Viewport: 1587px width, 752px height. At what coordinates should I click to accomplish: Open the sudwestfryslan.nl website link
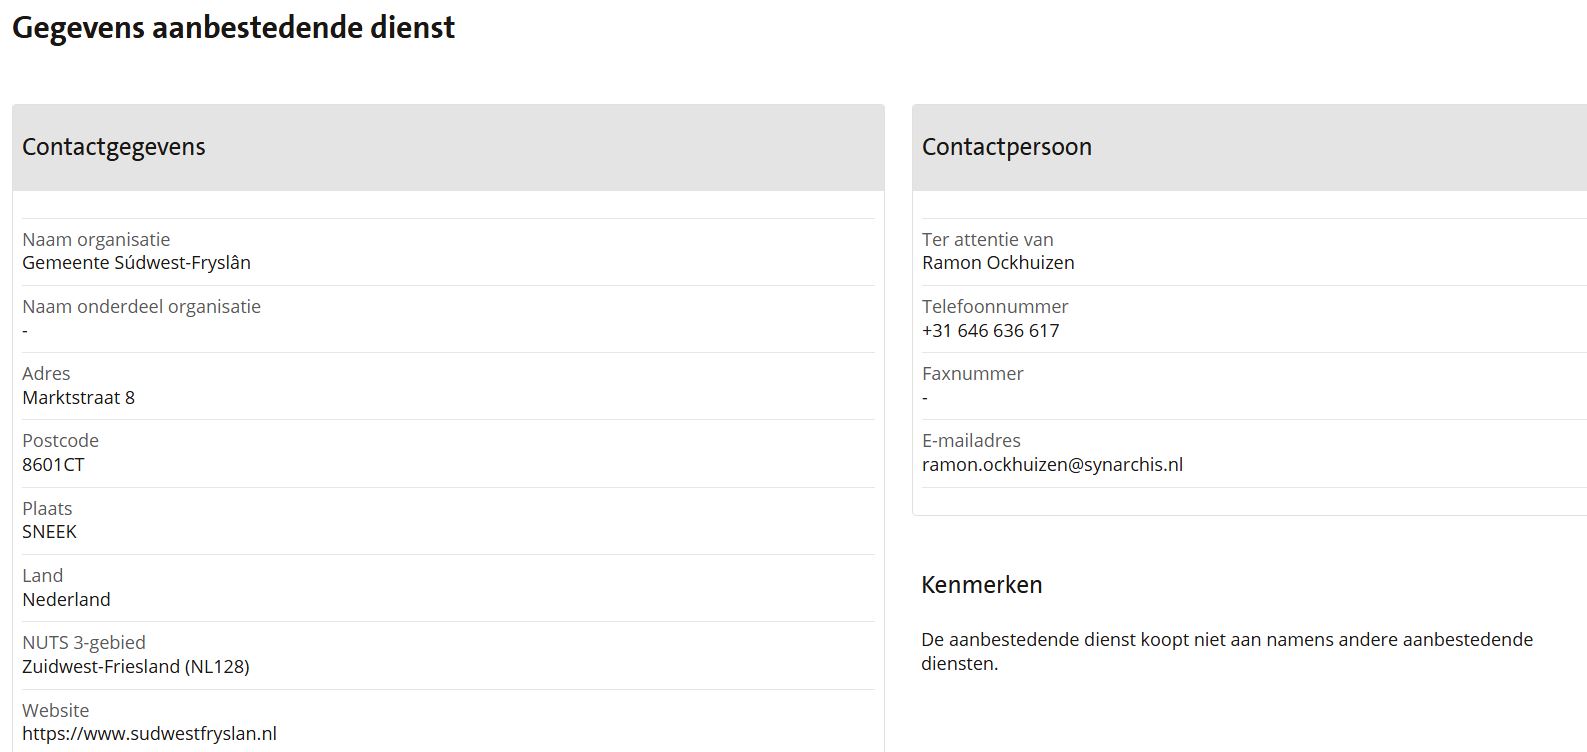coord(149,733)
